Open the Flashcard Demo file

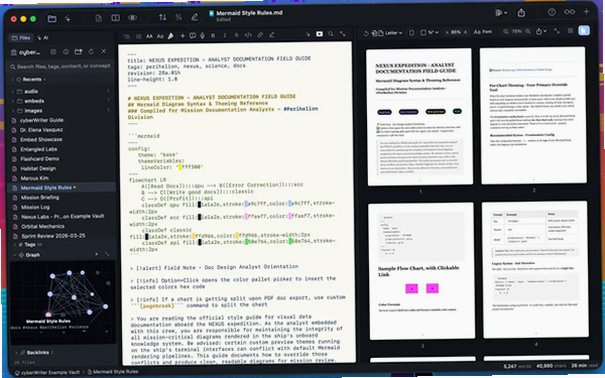coord(40,159)
